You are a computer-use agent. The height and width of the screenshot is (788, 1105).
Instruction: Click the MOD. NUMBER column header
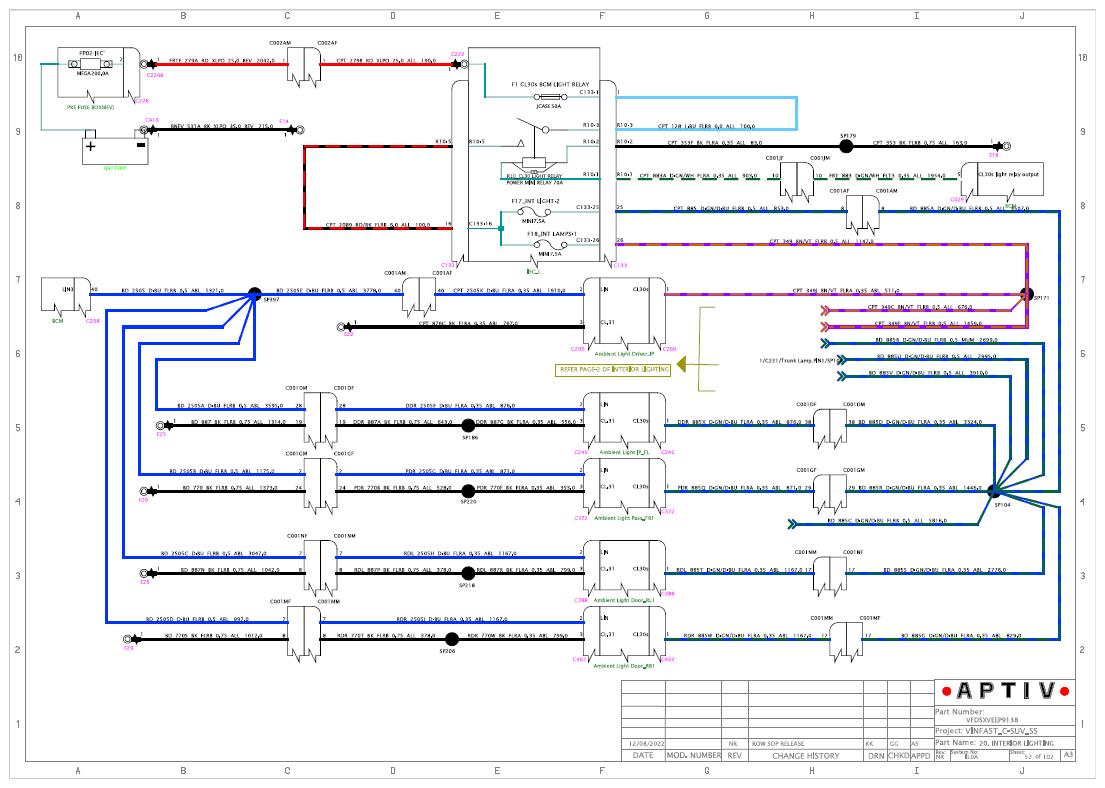[693, 756]
